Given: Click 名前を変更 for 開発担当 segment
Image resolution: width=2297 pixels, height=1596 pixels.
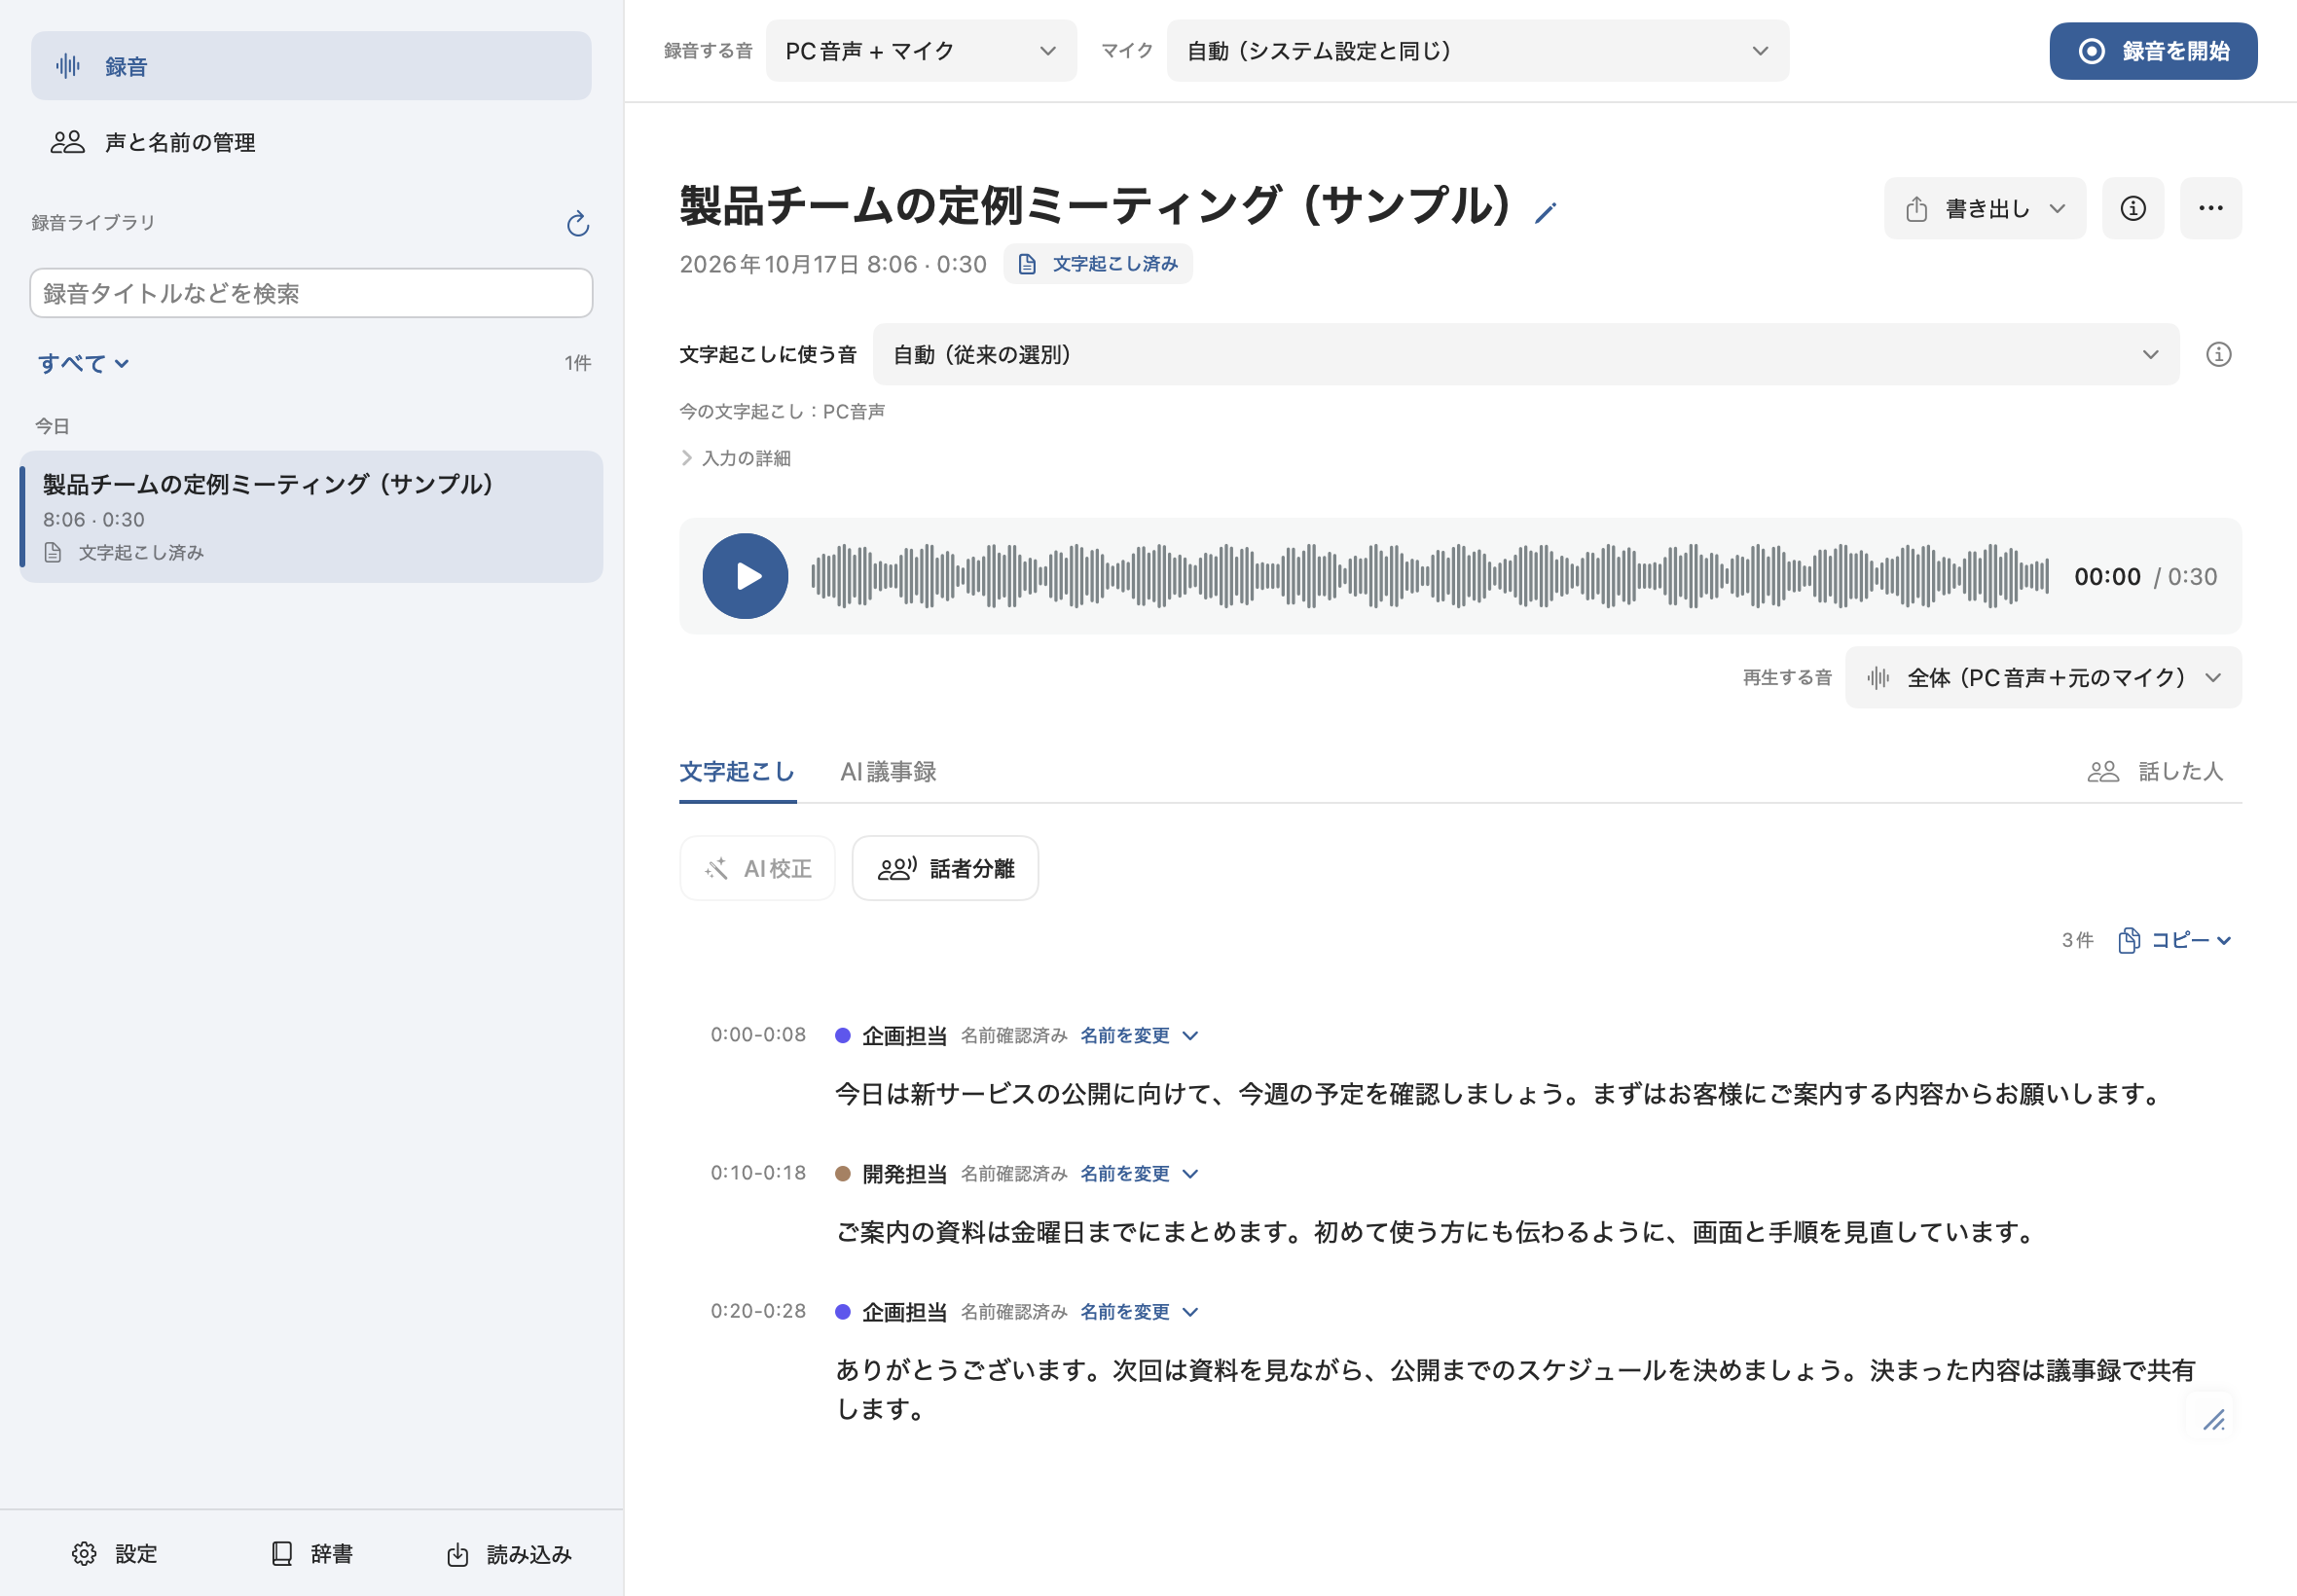Looking at the screenshot, I should click(1139, 1173).
